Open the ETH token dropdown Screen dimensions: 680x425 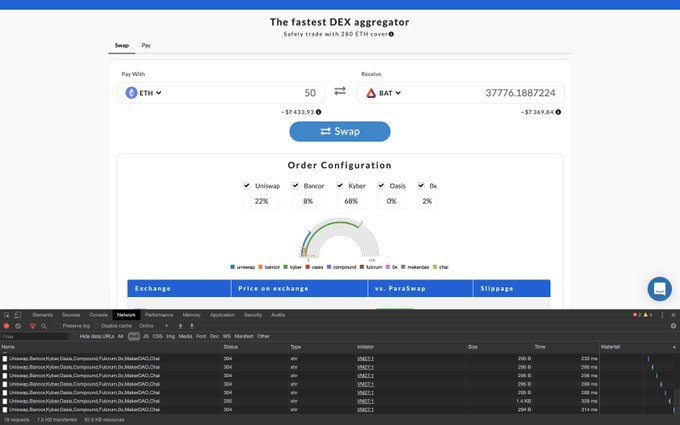click(x=144, y=93)
